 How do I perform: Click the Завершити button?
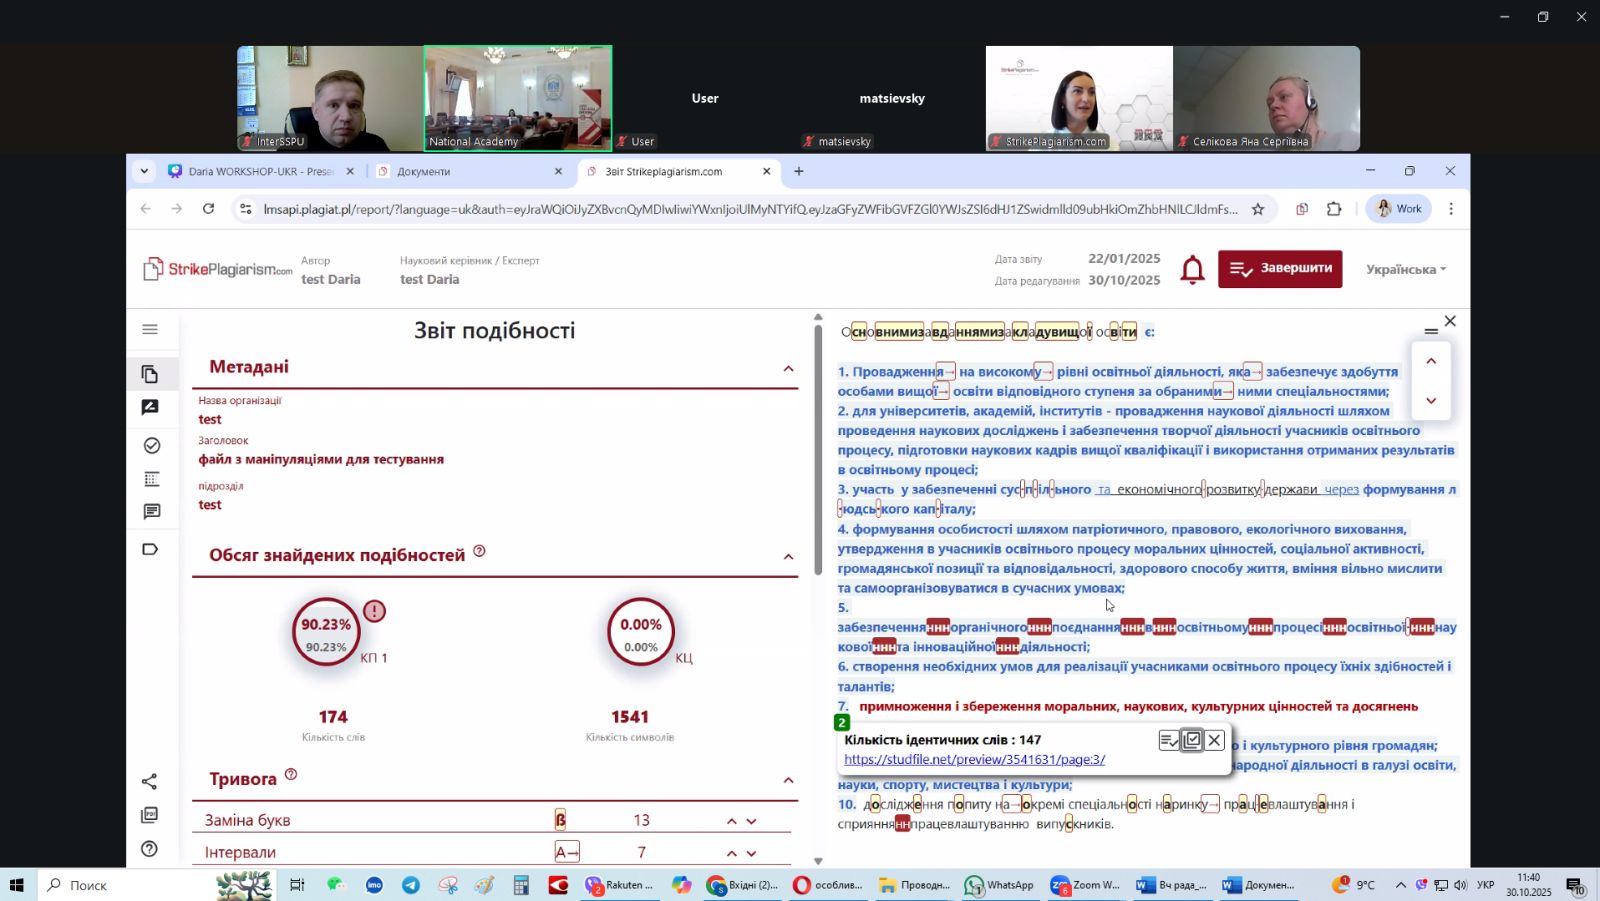pos(1280,268)
